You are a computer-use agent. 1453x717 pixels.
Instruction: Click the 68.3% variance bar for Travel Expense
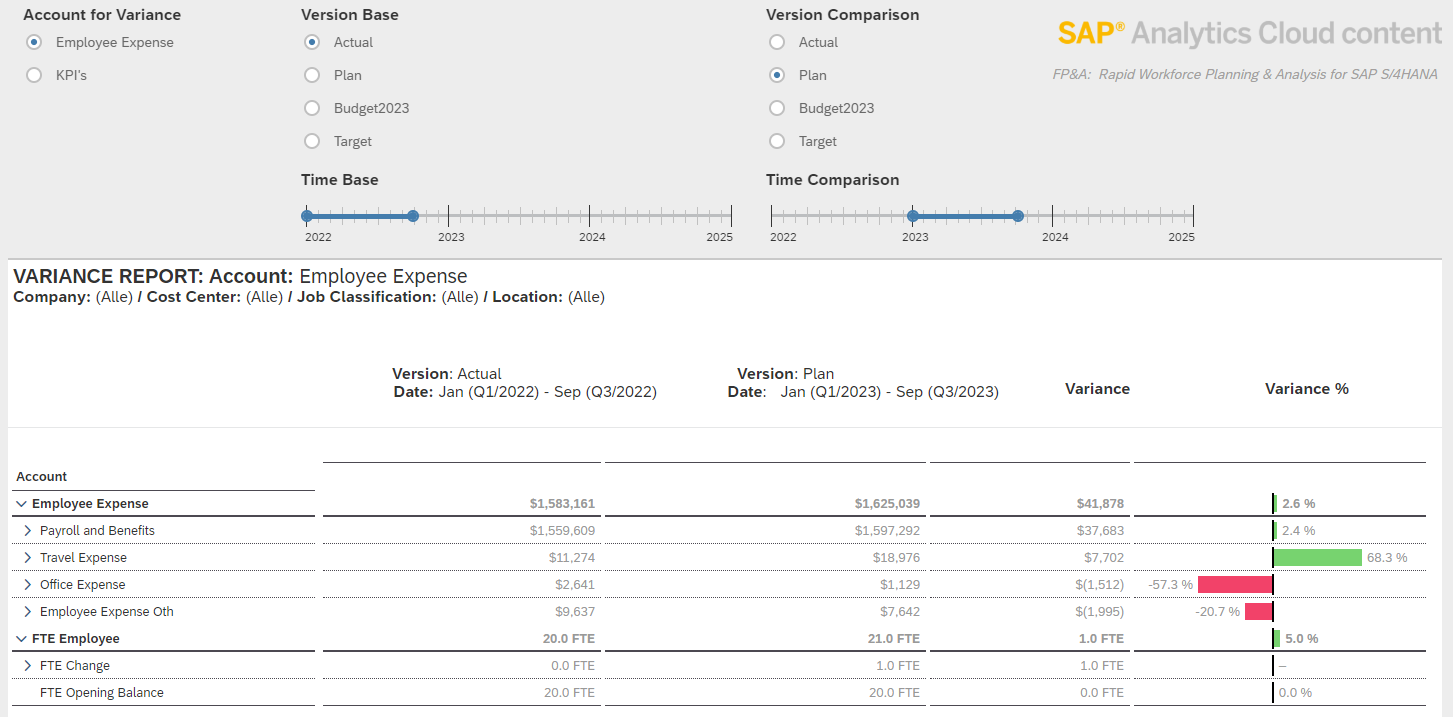(x=1316, y=557)
